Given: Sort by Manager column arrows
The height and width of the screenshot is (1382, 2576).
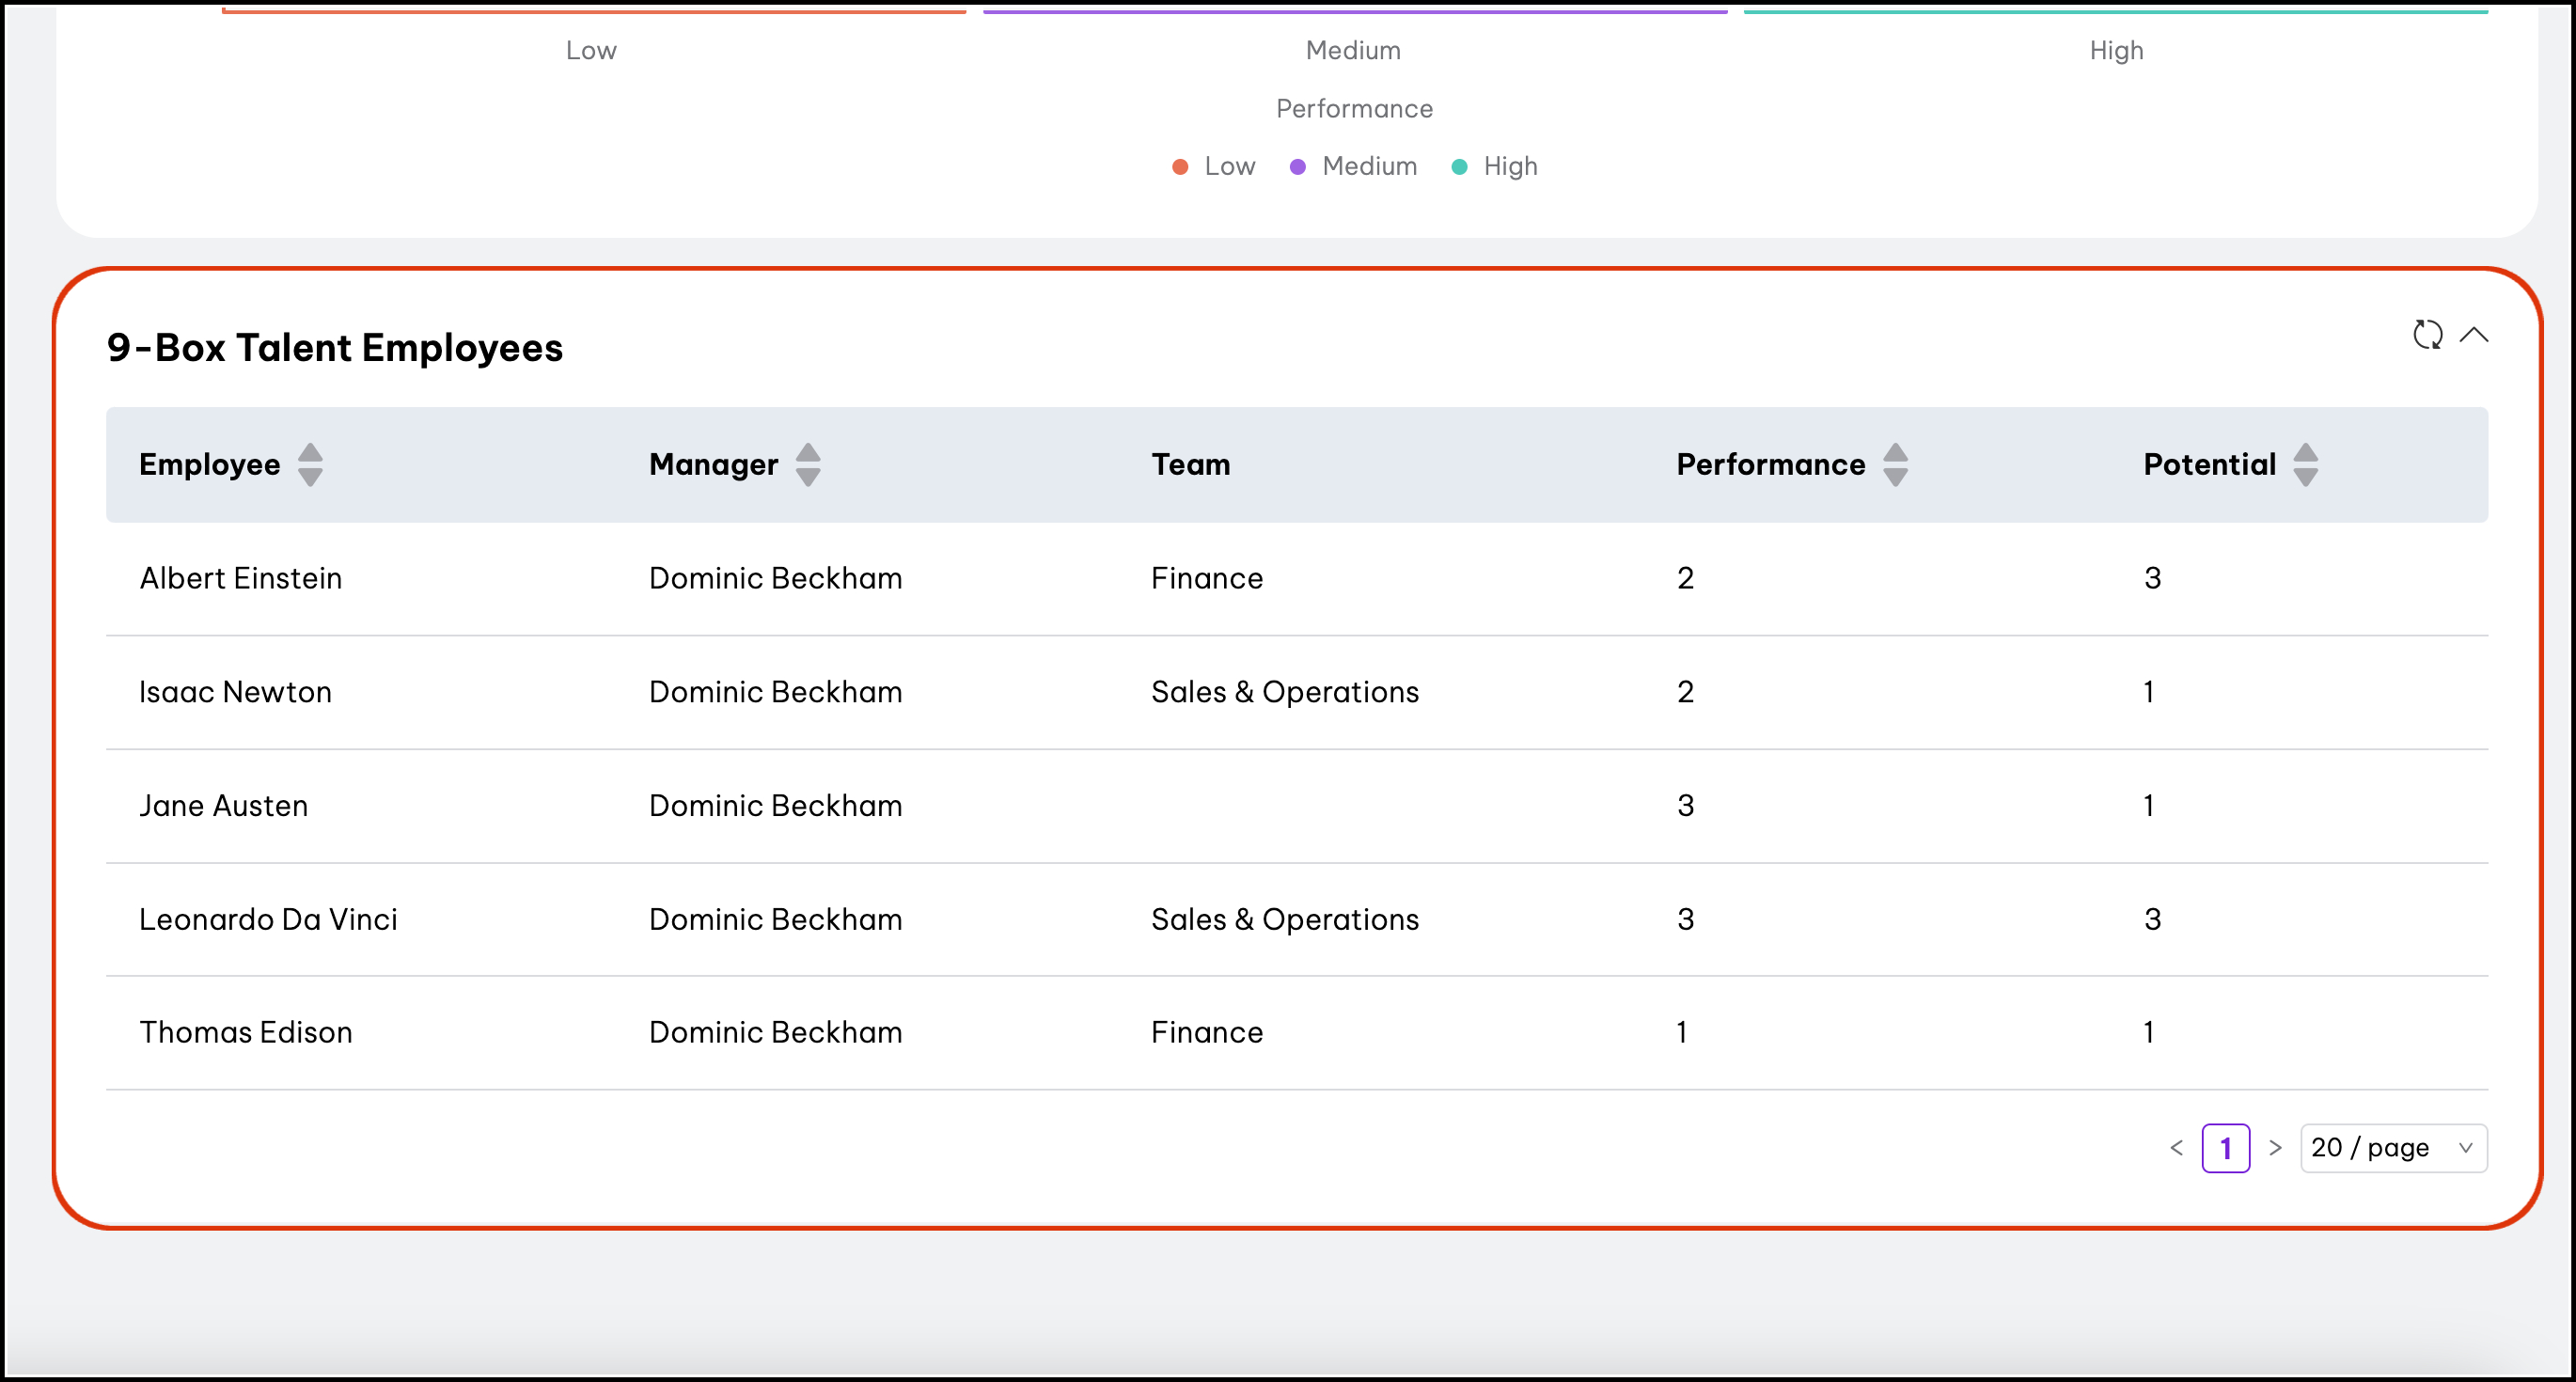Looking at the screenshot, I should (808, 465).
